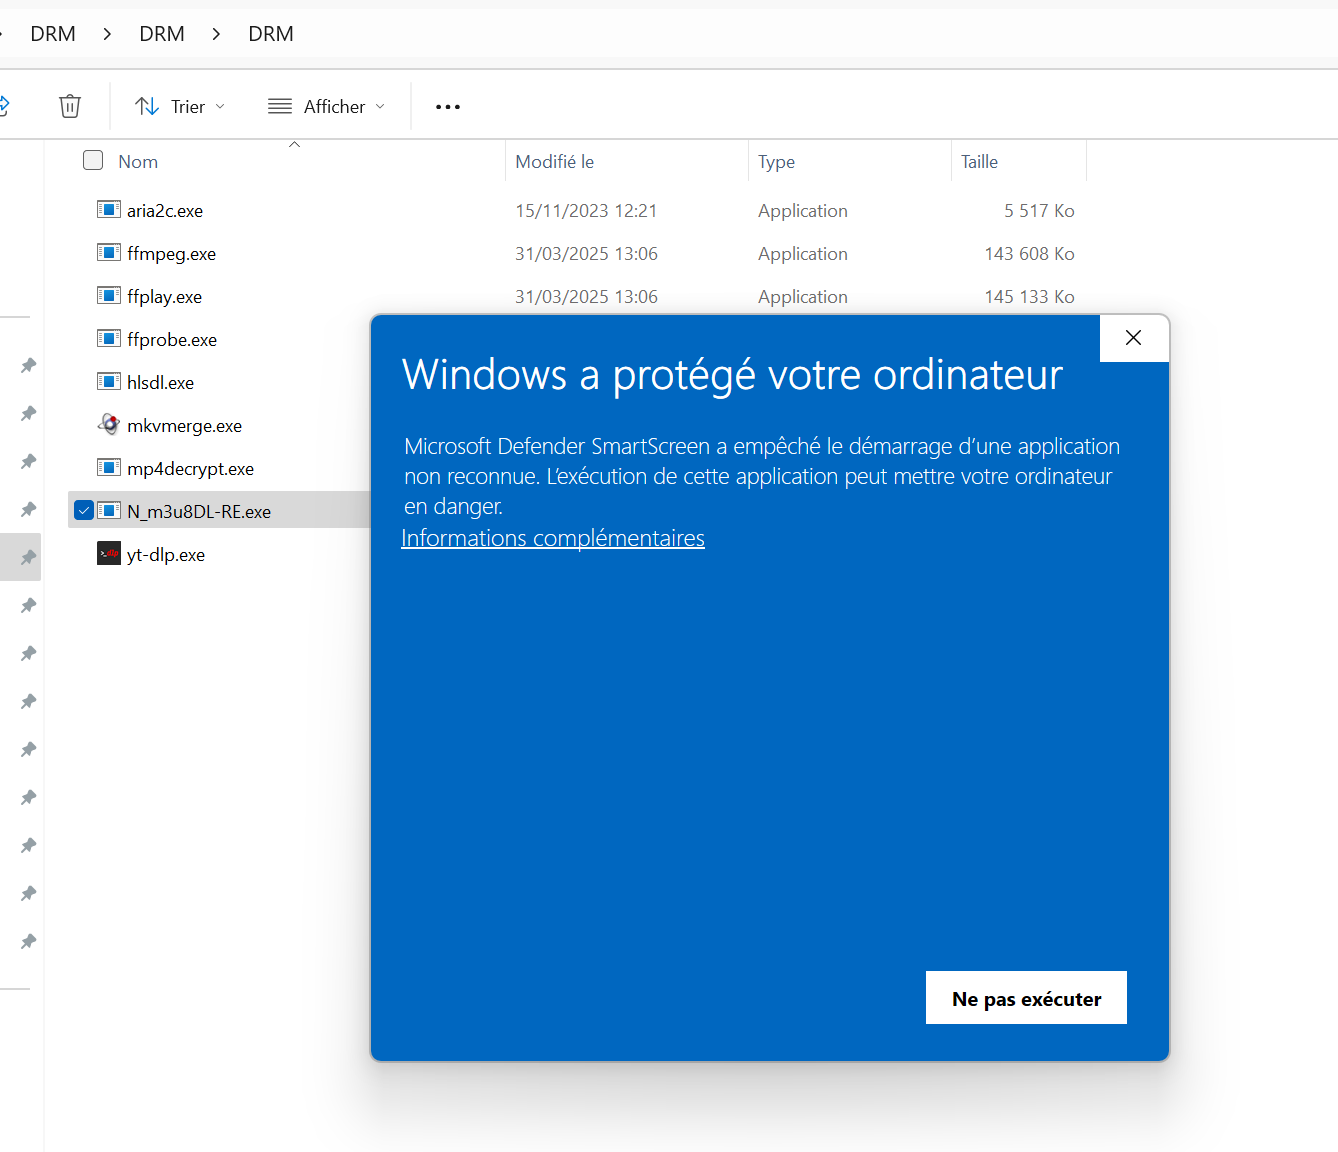Click the hlsdl.exe file icon
1338x1152 pixels.
coord(109,382)
